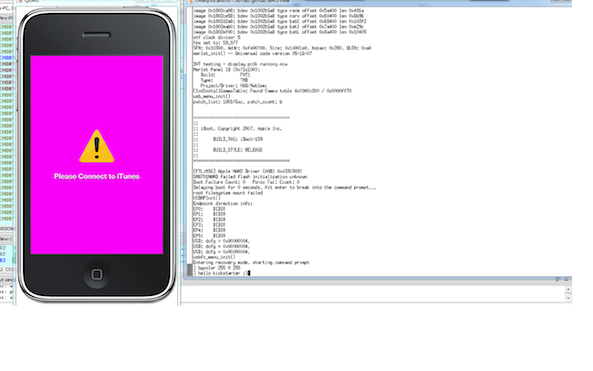
Task: Click the empty bottom output pane
Action: [373, 293]
